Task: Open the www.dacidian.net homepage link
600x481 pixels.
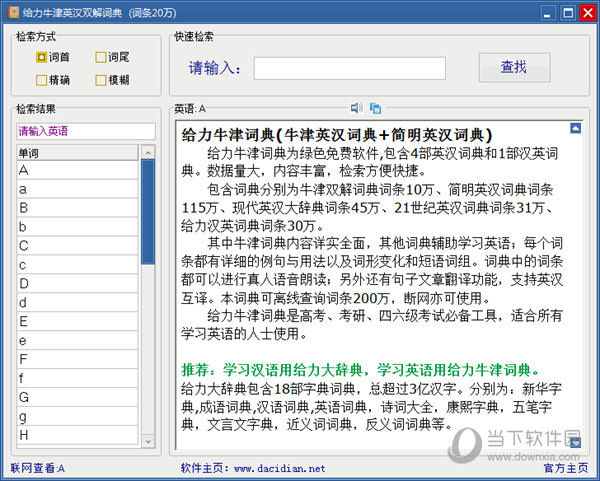Action: tap(279, 468)
